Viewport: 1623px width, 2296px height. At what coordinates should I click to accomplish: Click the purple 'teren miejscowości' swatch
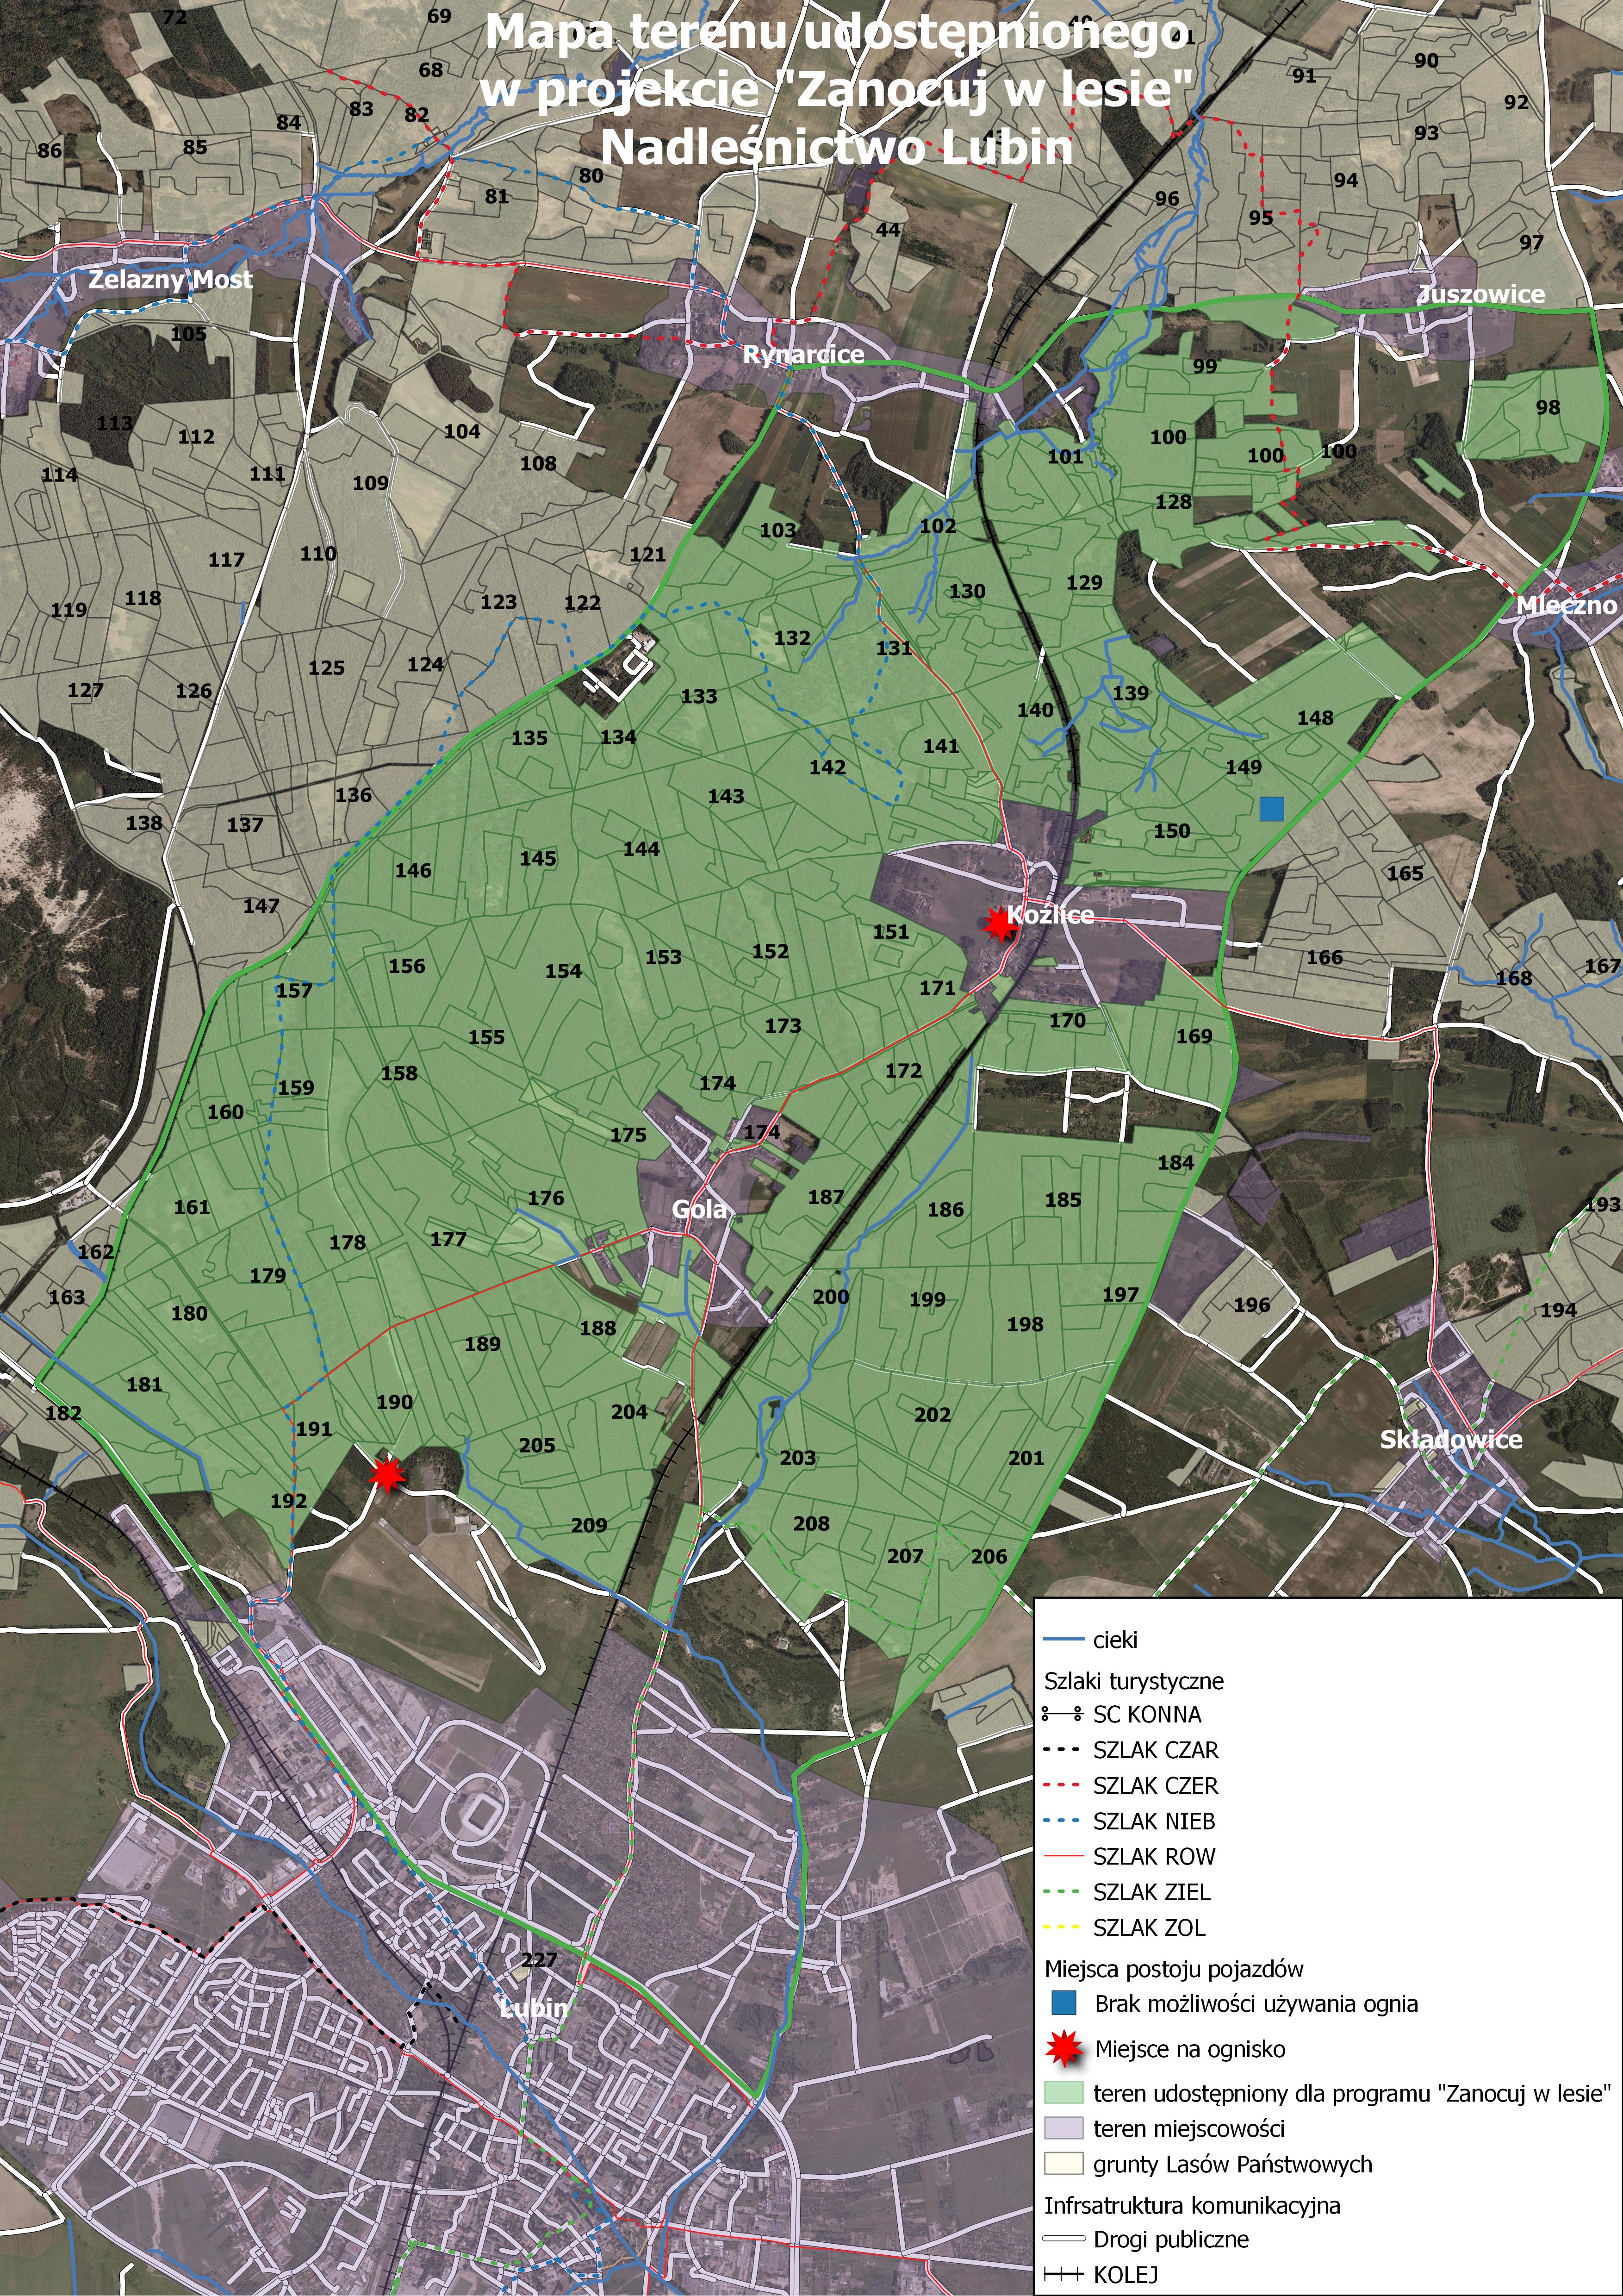pos(1063,2128)
